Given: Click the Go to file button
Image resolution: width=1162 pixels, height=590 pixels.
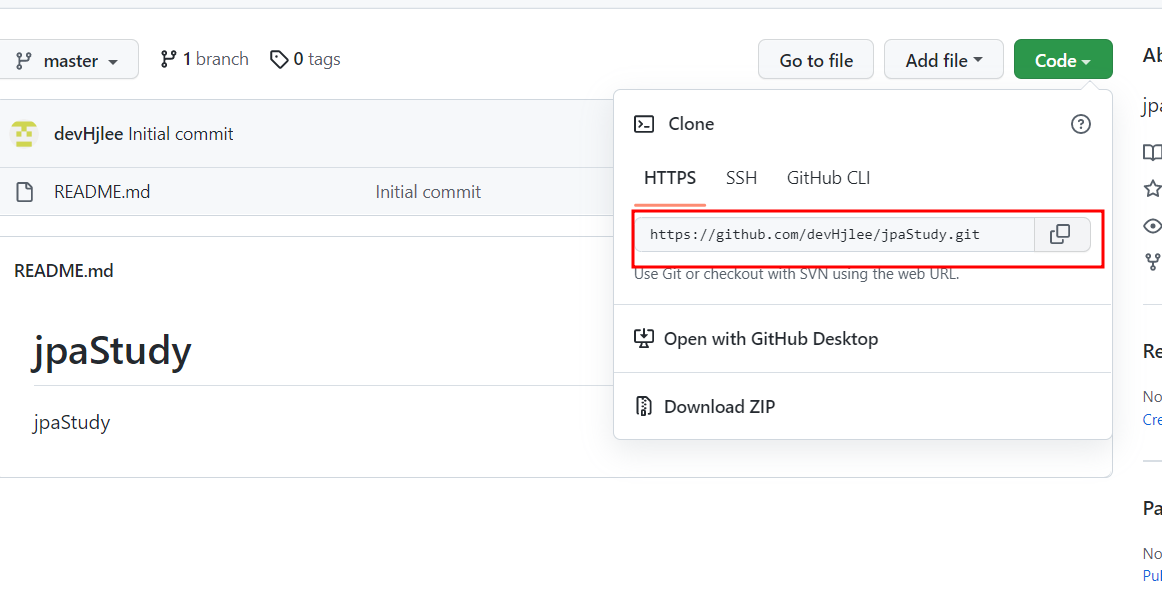Looking at the screenshot, I should click(x=816, y=59).
